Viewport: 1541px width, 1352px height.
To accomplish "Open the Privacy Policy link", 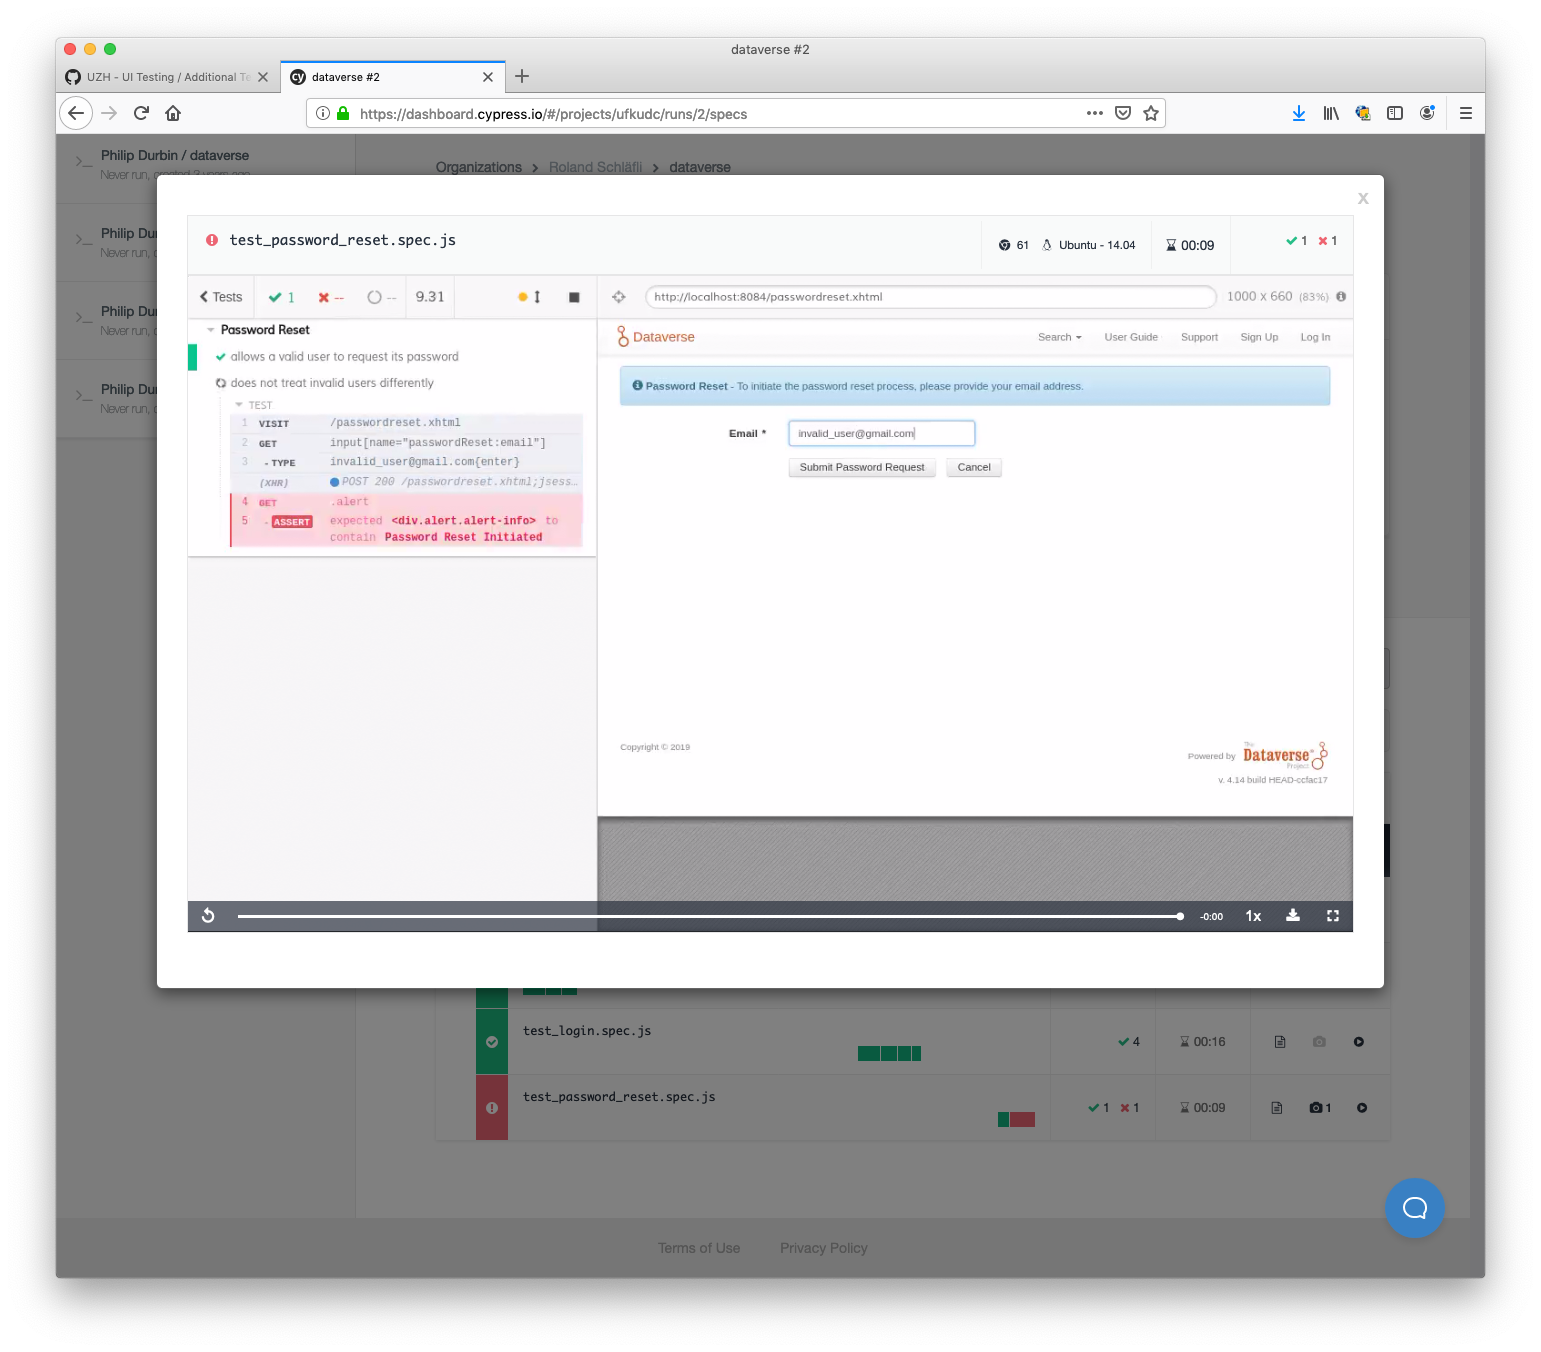I will (x=824, y=1248).
